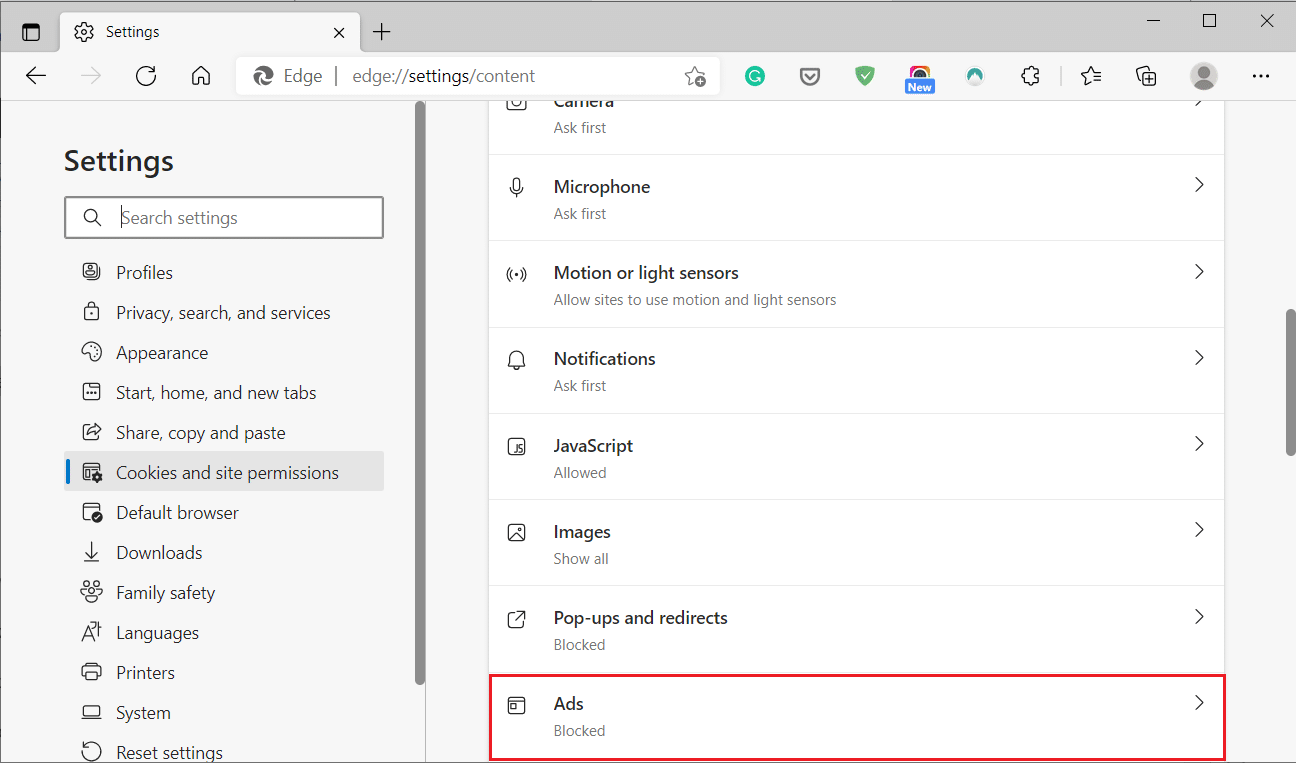Open a new tab with plus button

381,32
